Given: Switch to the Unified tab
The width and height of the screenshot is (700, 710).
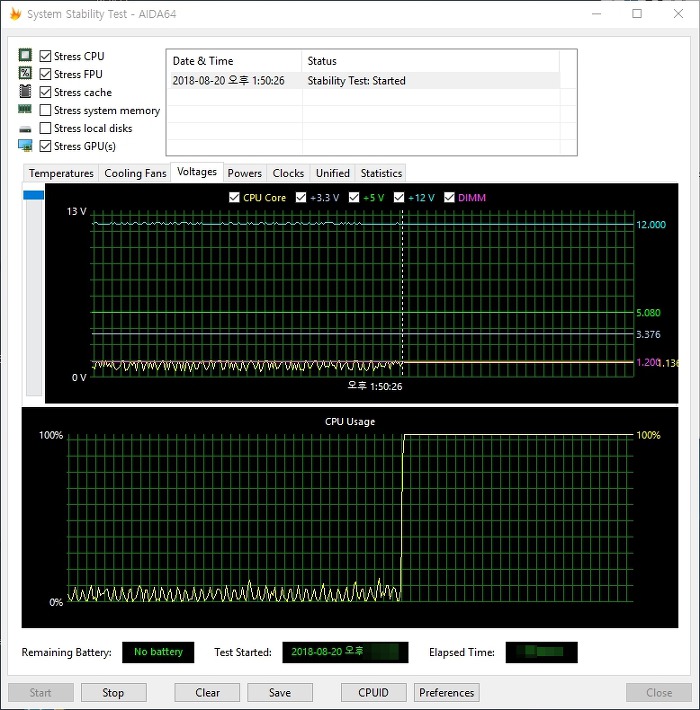Looking at the screenshot, I should click(x=333, y=173).
